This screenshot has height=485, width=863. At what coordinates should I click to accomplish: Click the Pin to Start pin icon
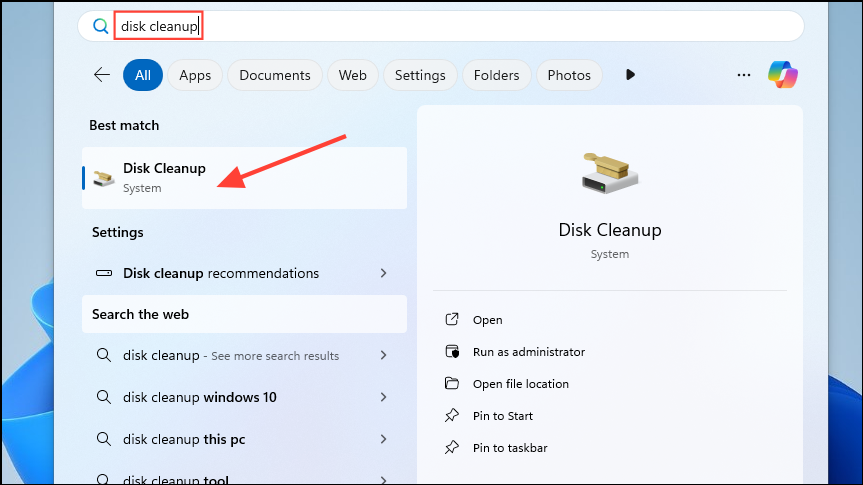[x=452, y=415]
